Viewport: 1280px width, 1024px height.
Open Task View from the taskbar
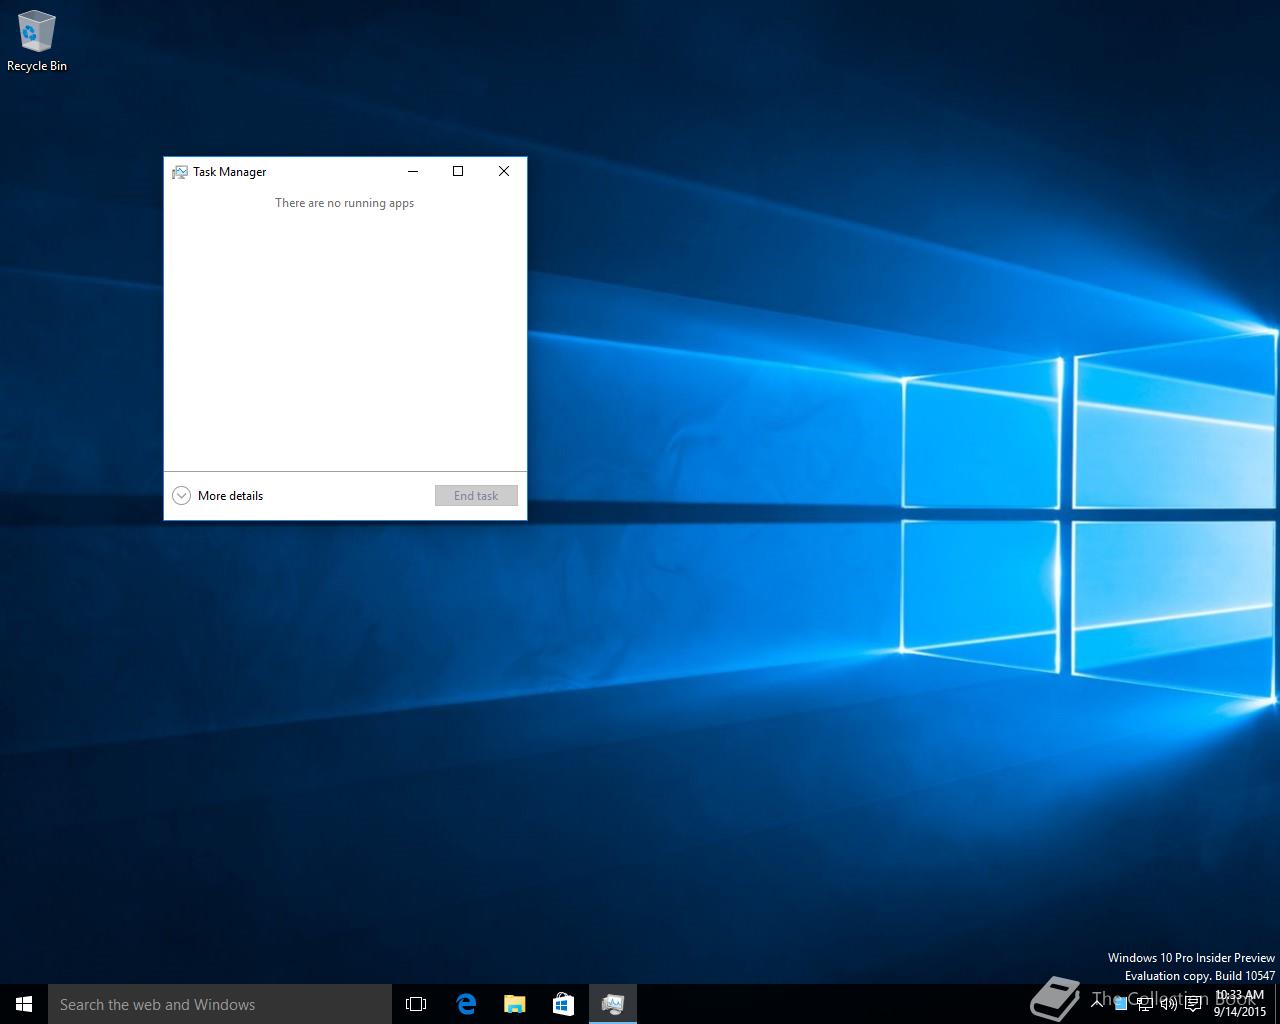click(x=416, y=1004)
